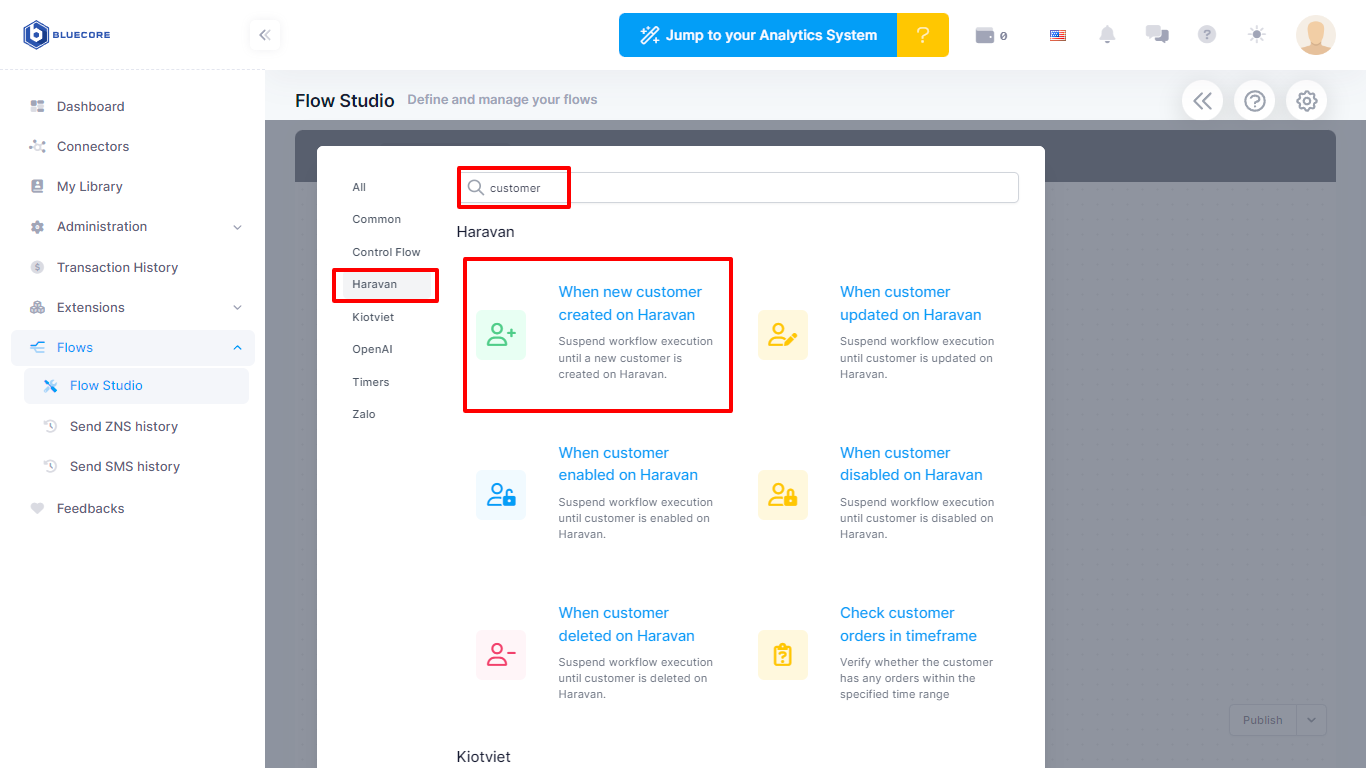Click the My Library sidebar icon
This screenshot has width=1366, height=768.
tap(38, 186)
